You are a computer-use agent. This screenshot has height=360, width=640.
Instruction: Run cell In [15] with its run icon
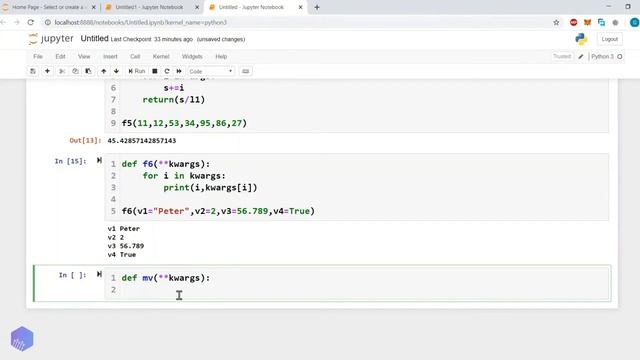coord(99,160)
